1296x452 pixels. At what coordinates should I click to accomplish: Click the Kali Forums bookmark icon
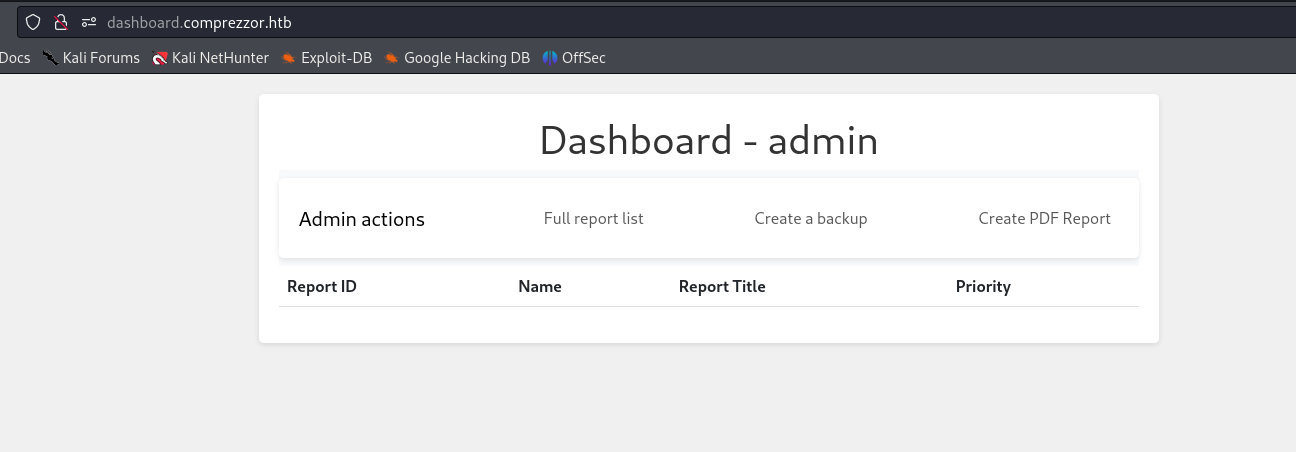(x=50, y=58)
